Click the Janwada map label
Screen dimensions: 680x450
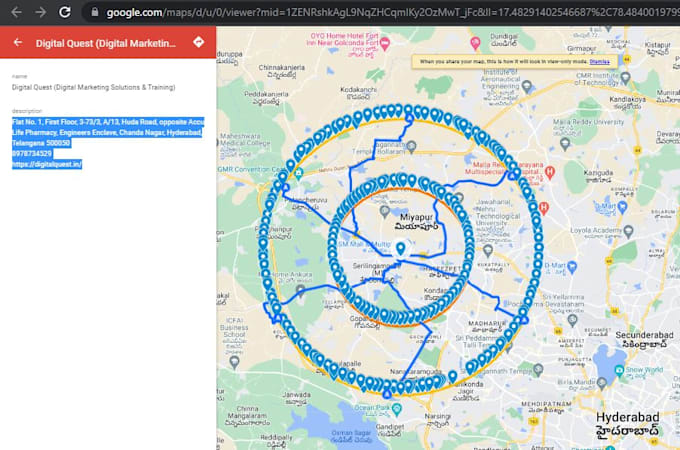(296, 398)
